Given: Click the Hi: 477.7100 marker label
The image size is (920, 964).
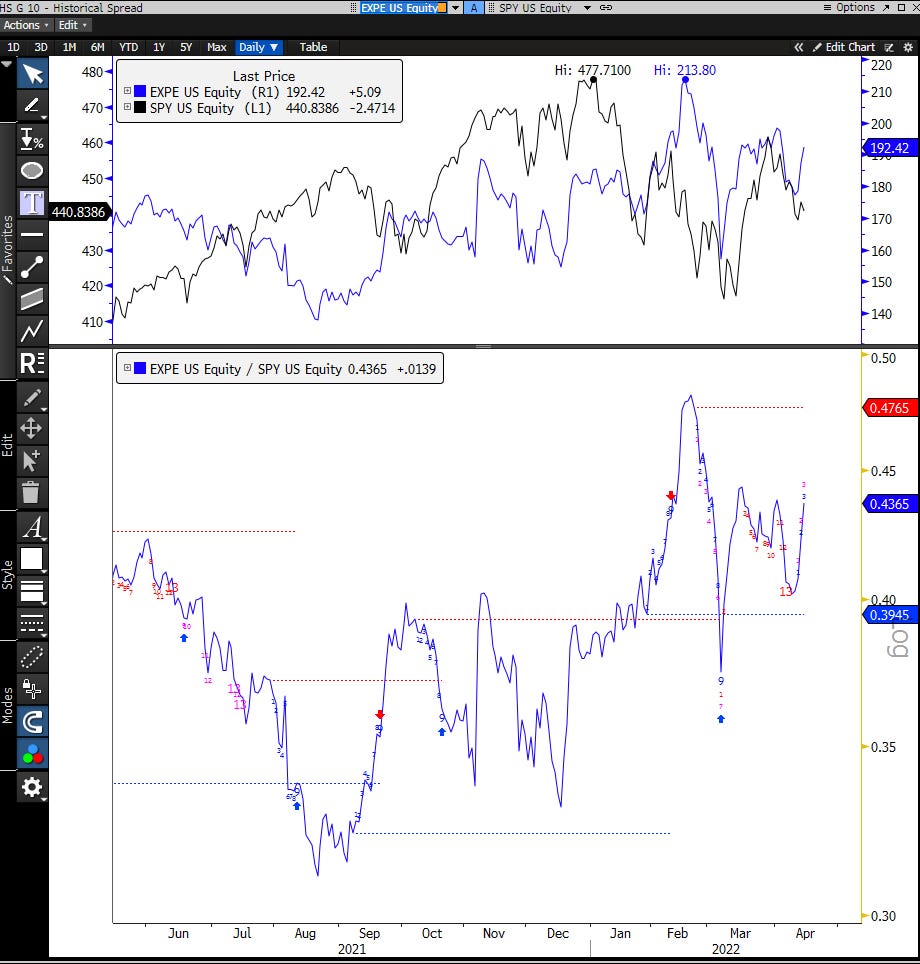Looking at the screenshot, I should click(592, 70).
